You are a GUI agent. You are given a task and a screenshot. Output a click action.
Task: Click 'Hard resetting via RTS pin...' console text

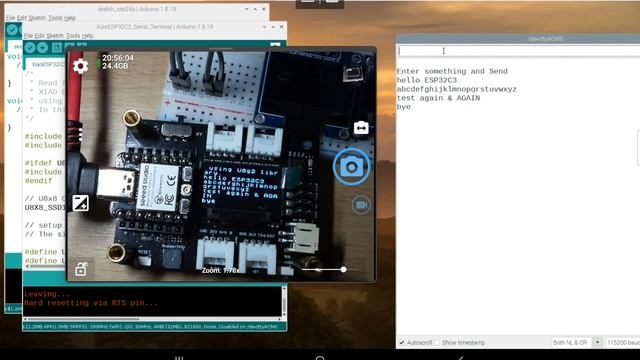(91, 303)
